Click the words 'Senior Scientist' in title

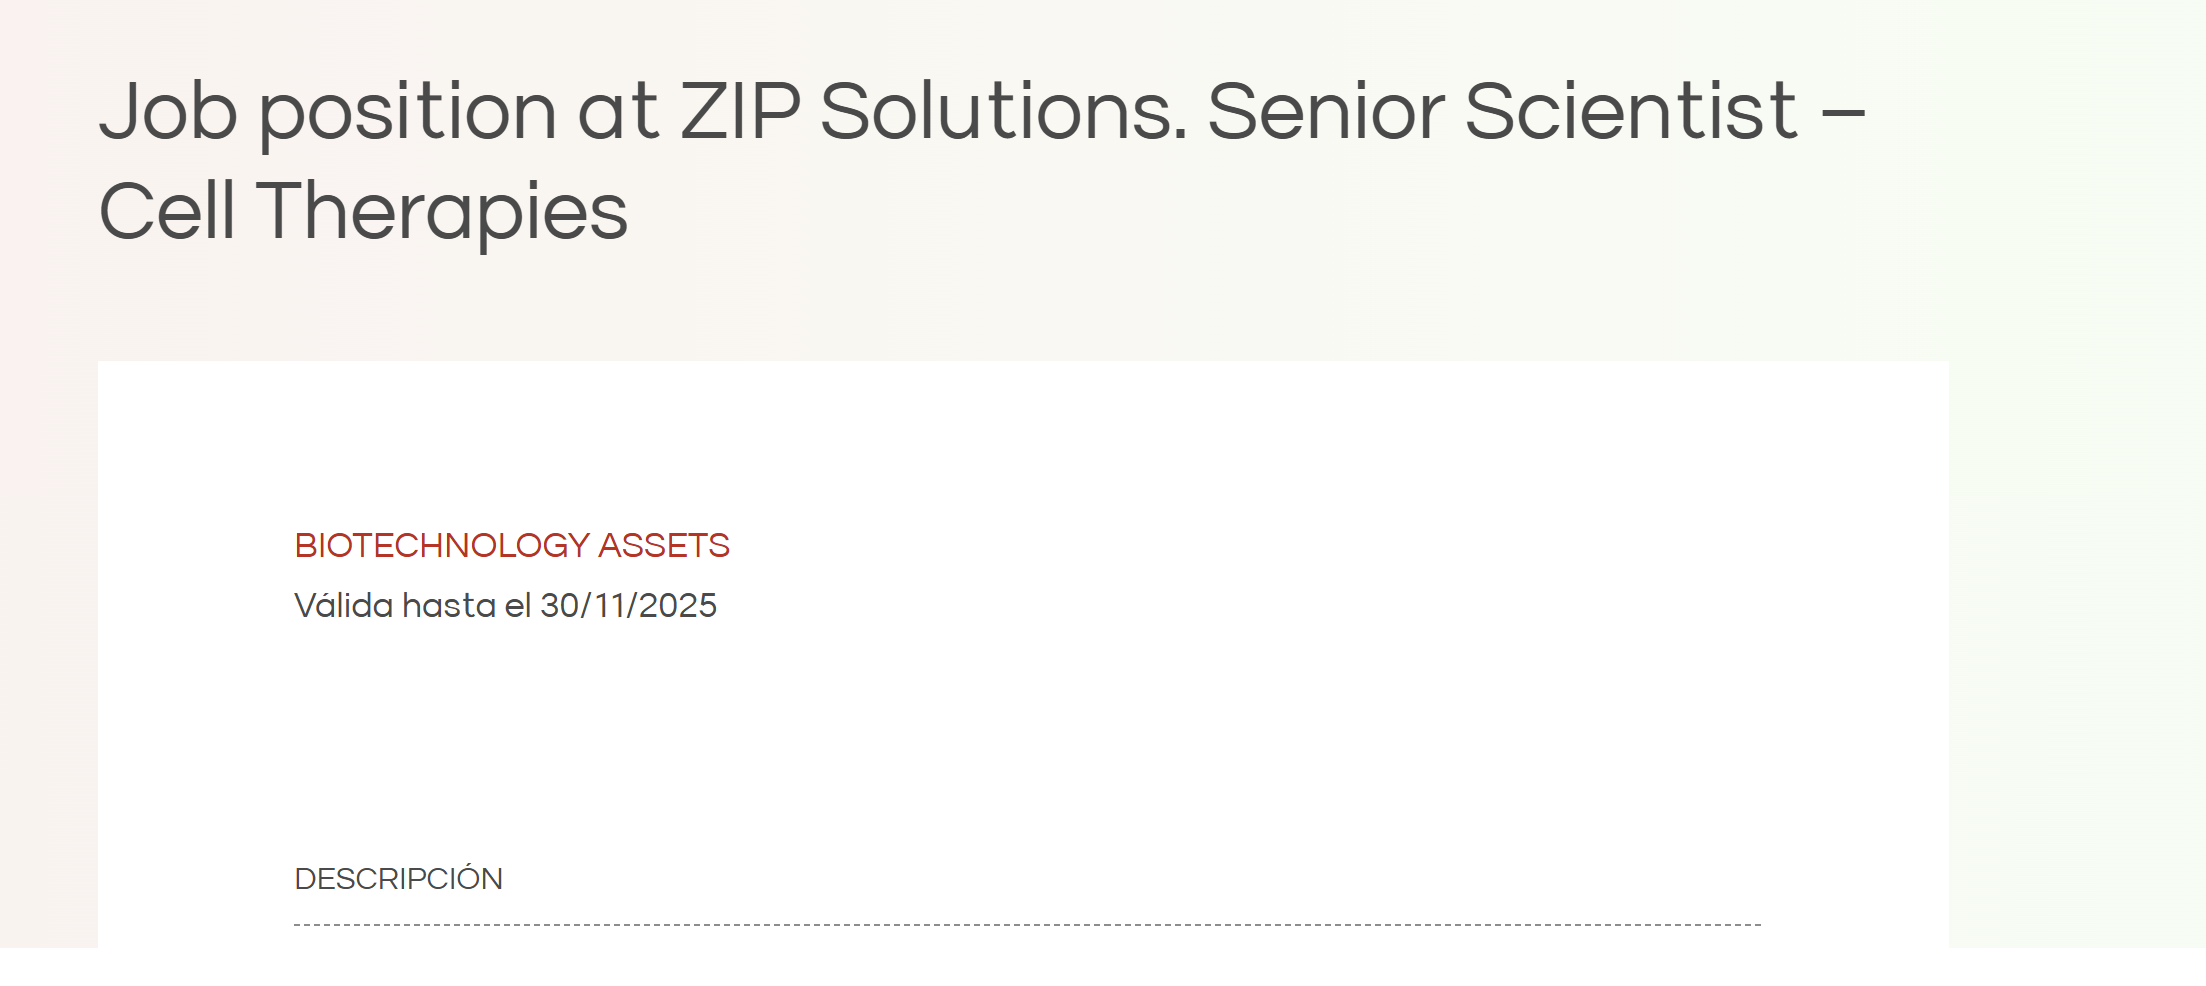[1502, 110]
